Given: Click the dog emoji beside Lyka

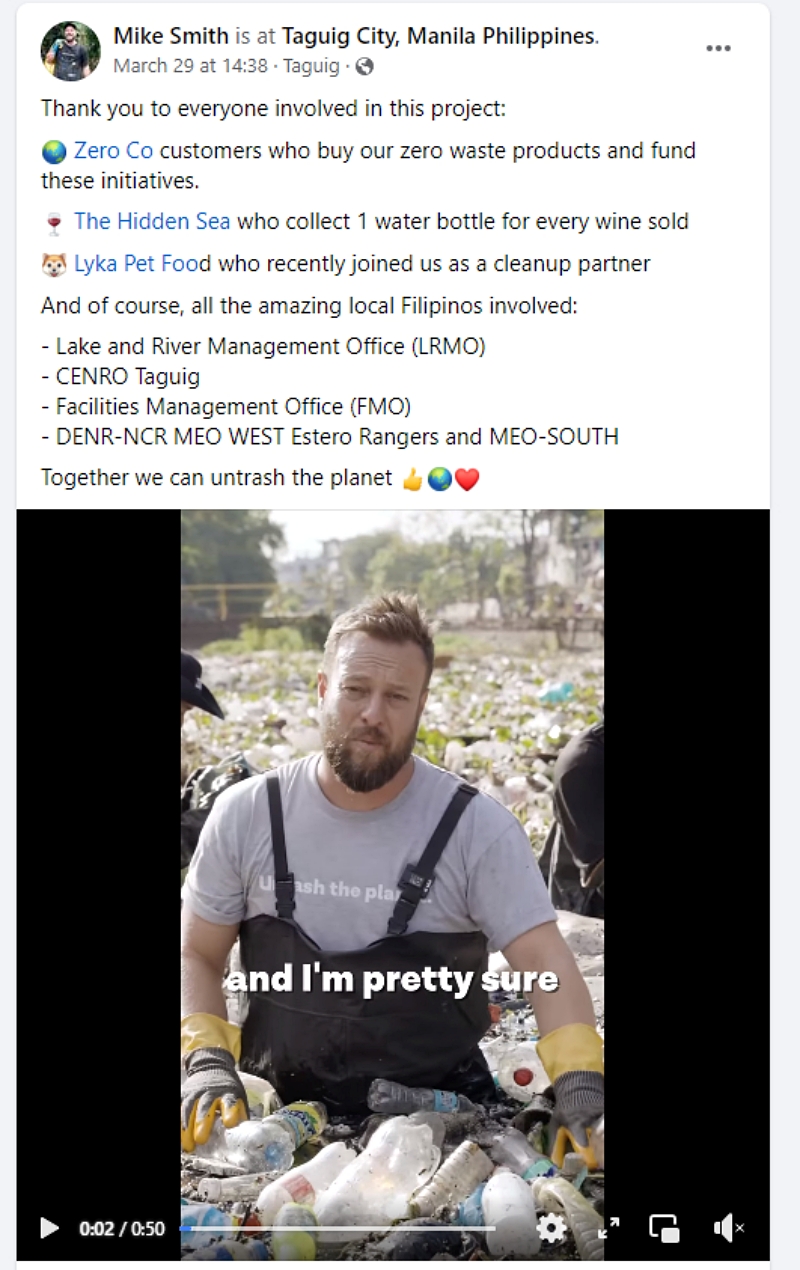Looking at the screenshot, I should click(x=54, y=265).
